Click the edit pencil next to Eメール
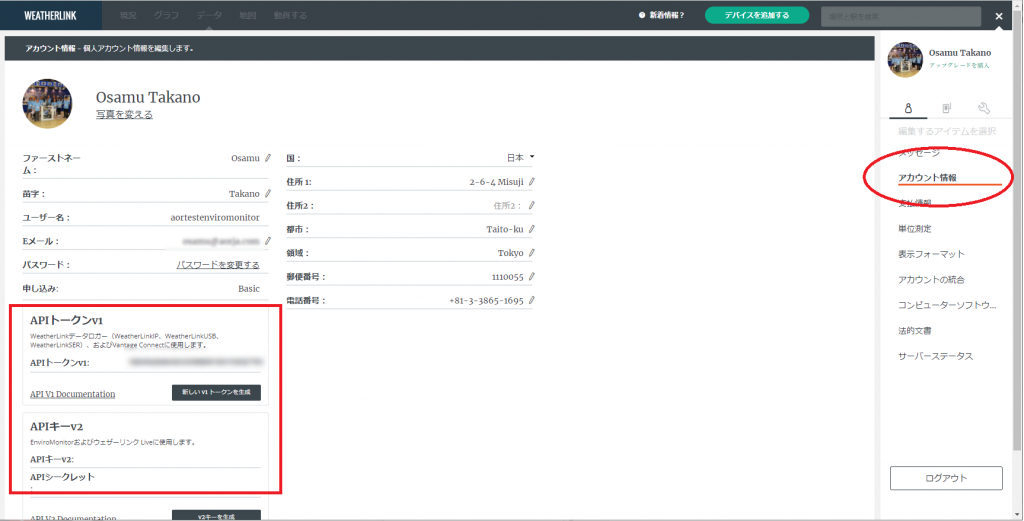Screen dimensions: 1024x521 coord(268,241)
